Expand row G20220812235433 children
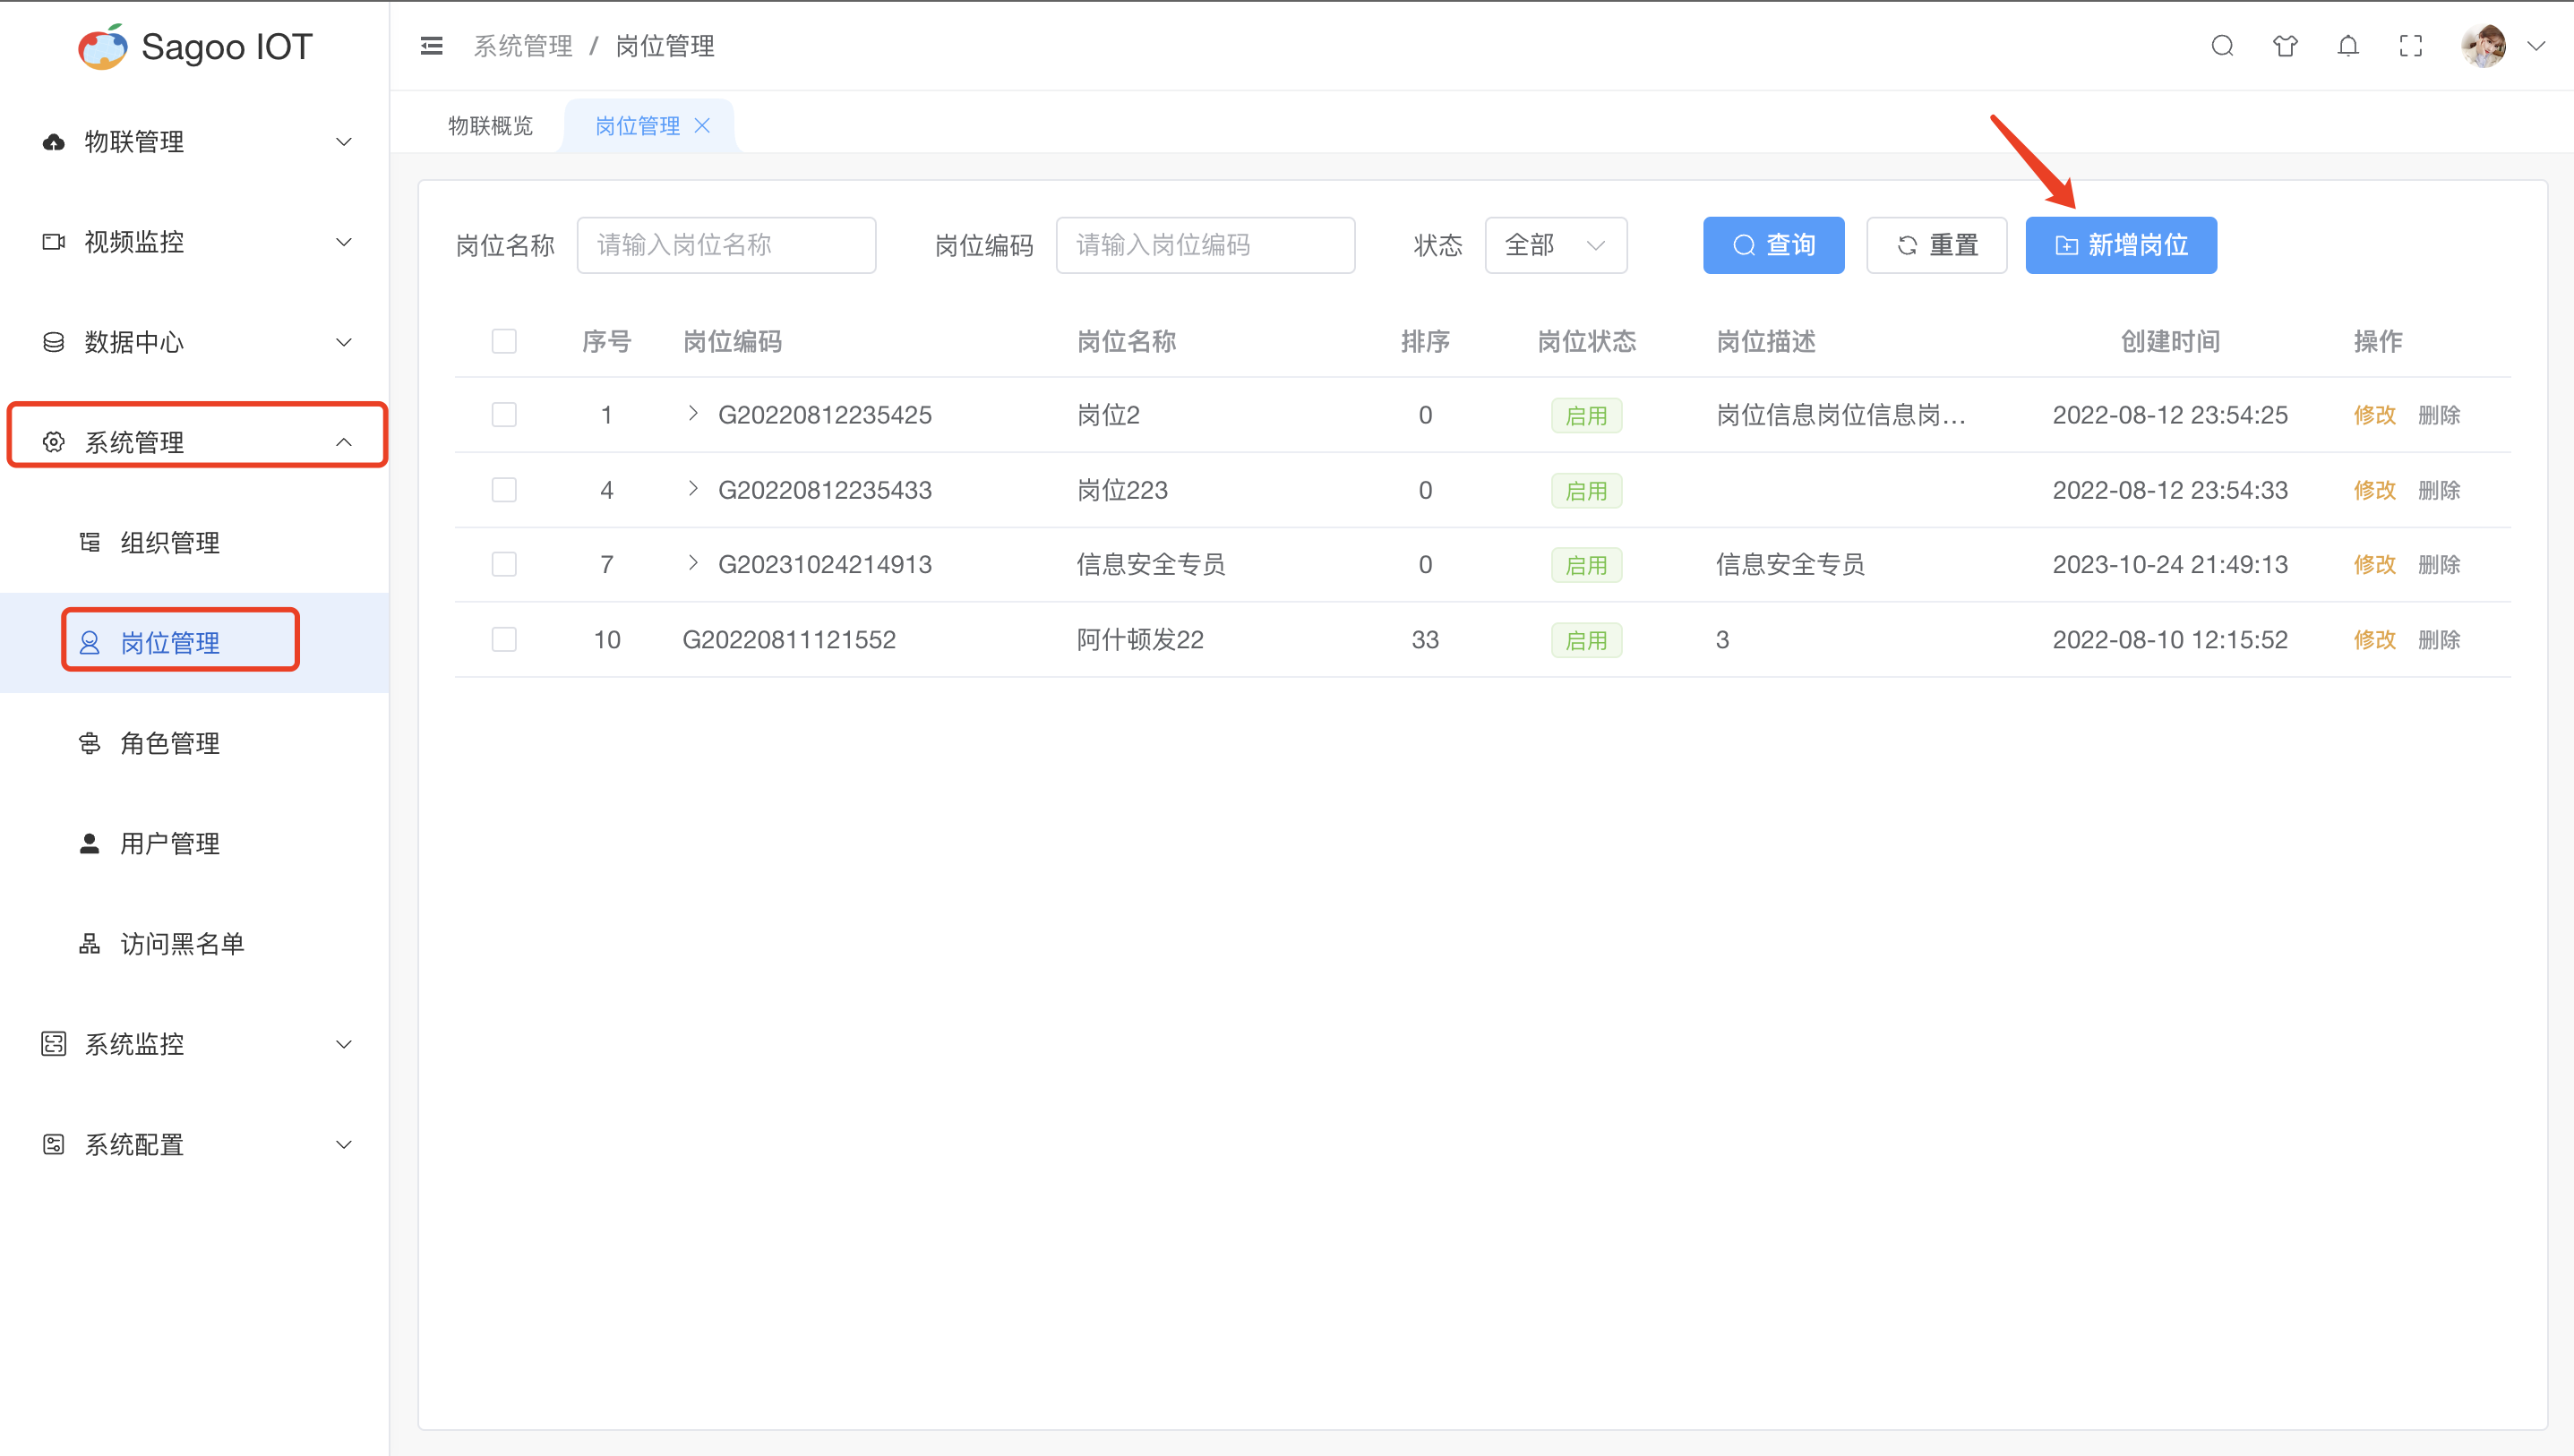 coord(693,488)
